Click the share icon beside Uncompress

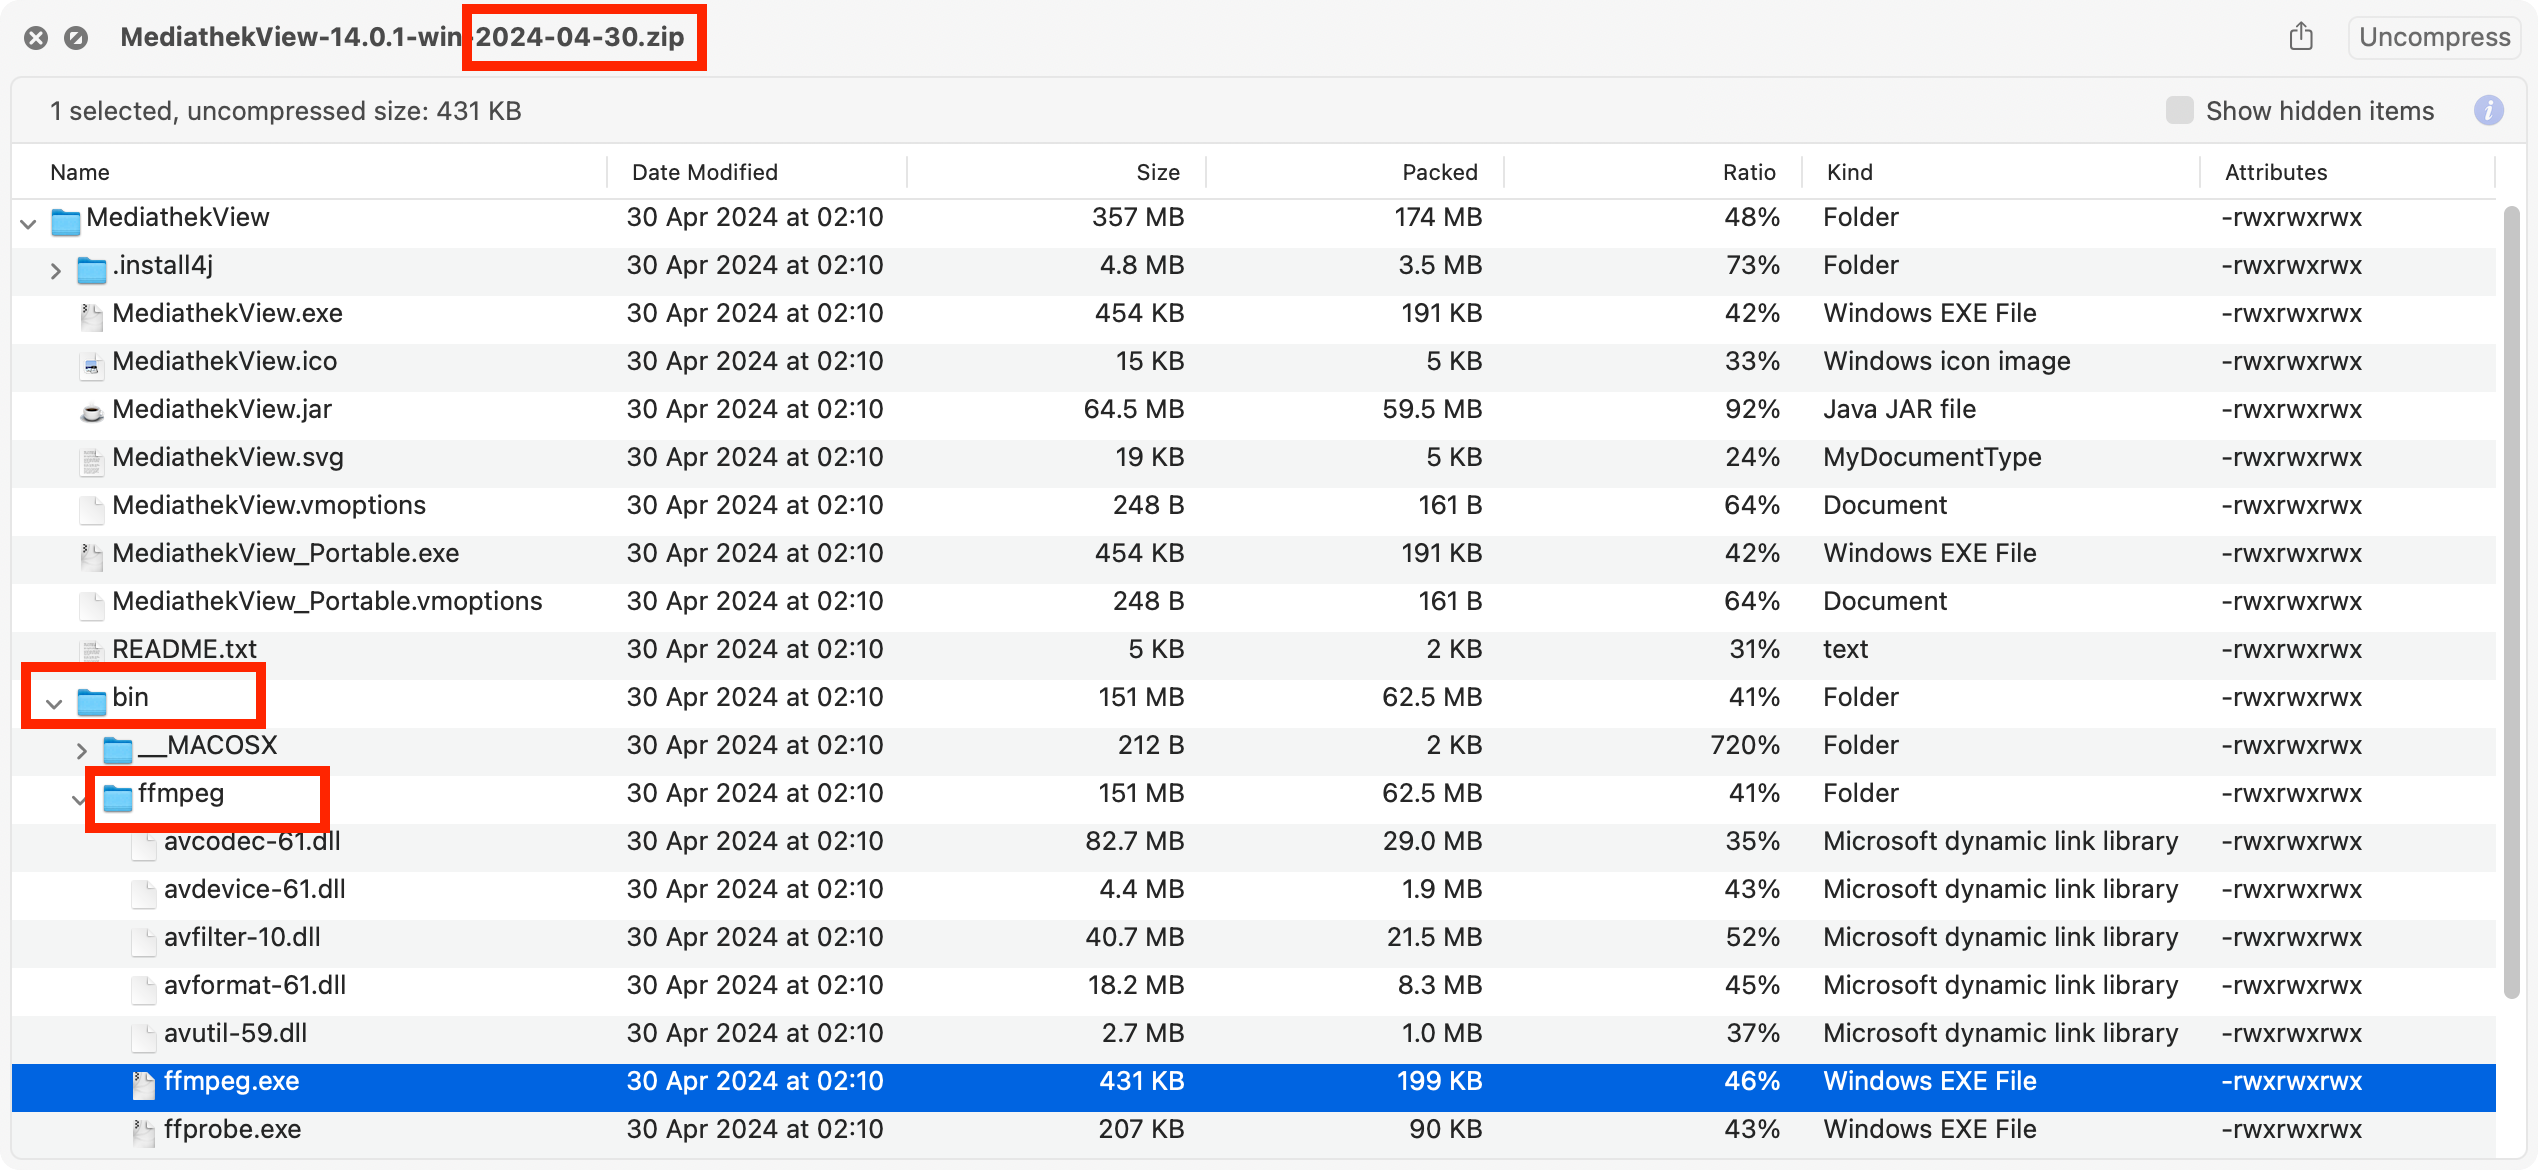click(2301, 37)
